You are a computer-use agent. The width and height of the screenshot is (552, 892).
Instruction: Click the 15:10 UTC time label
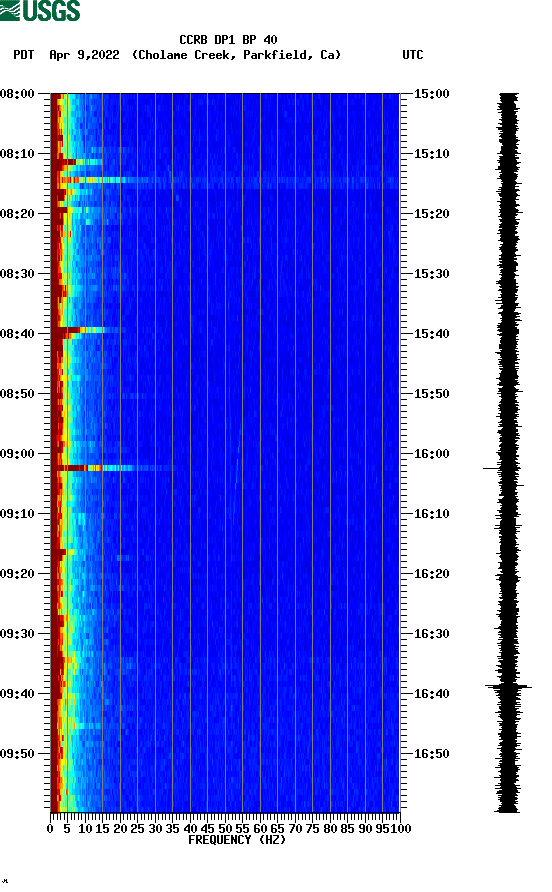(x=431, y=154)
